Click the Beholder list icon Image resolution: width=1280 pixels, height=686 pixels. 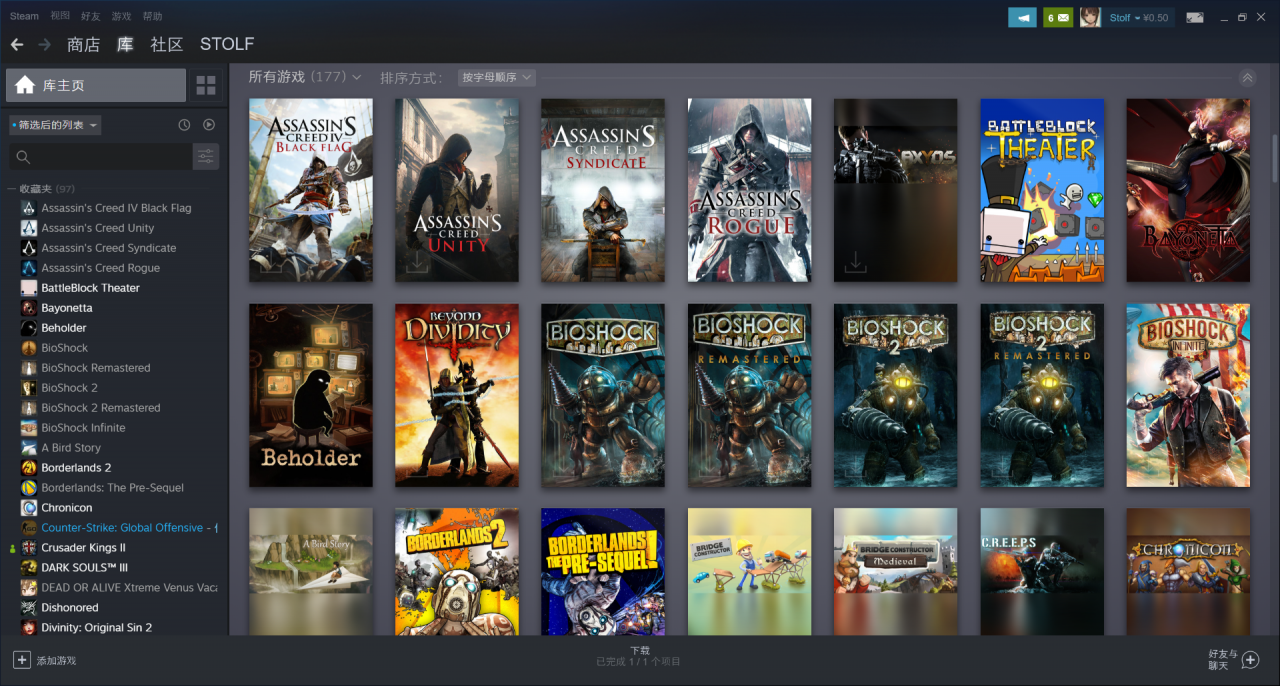[x=29, y=328]
